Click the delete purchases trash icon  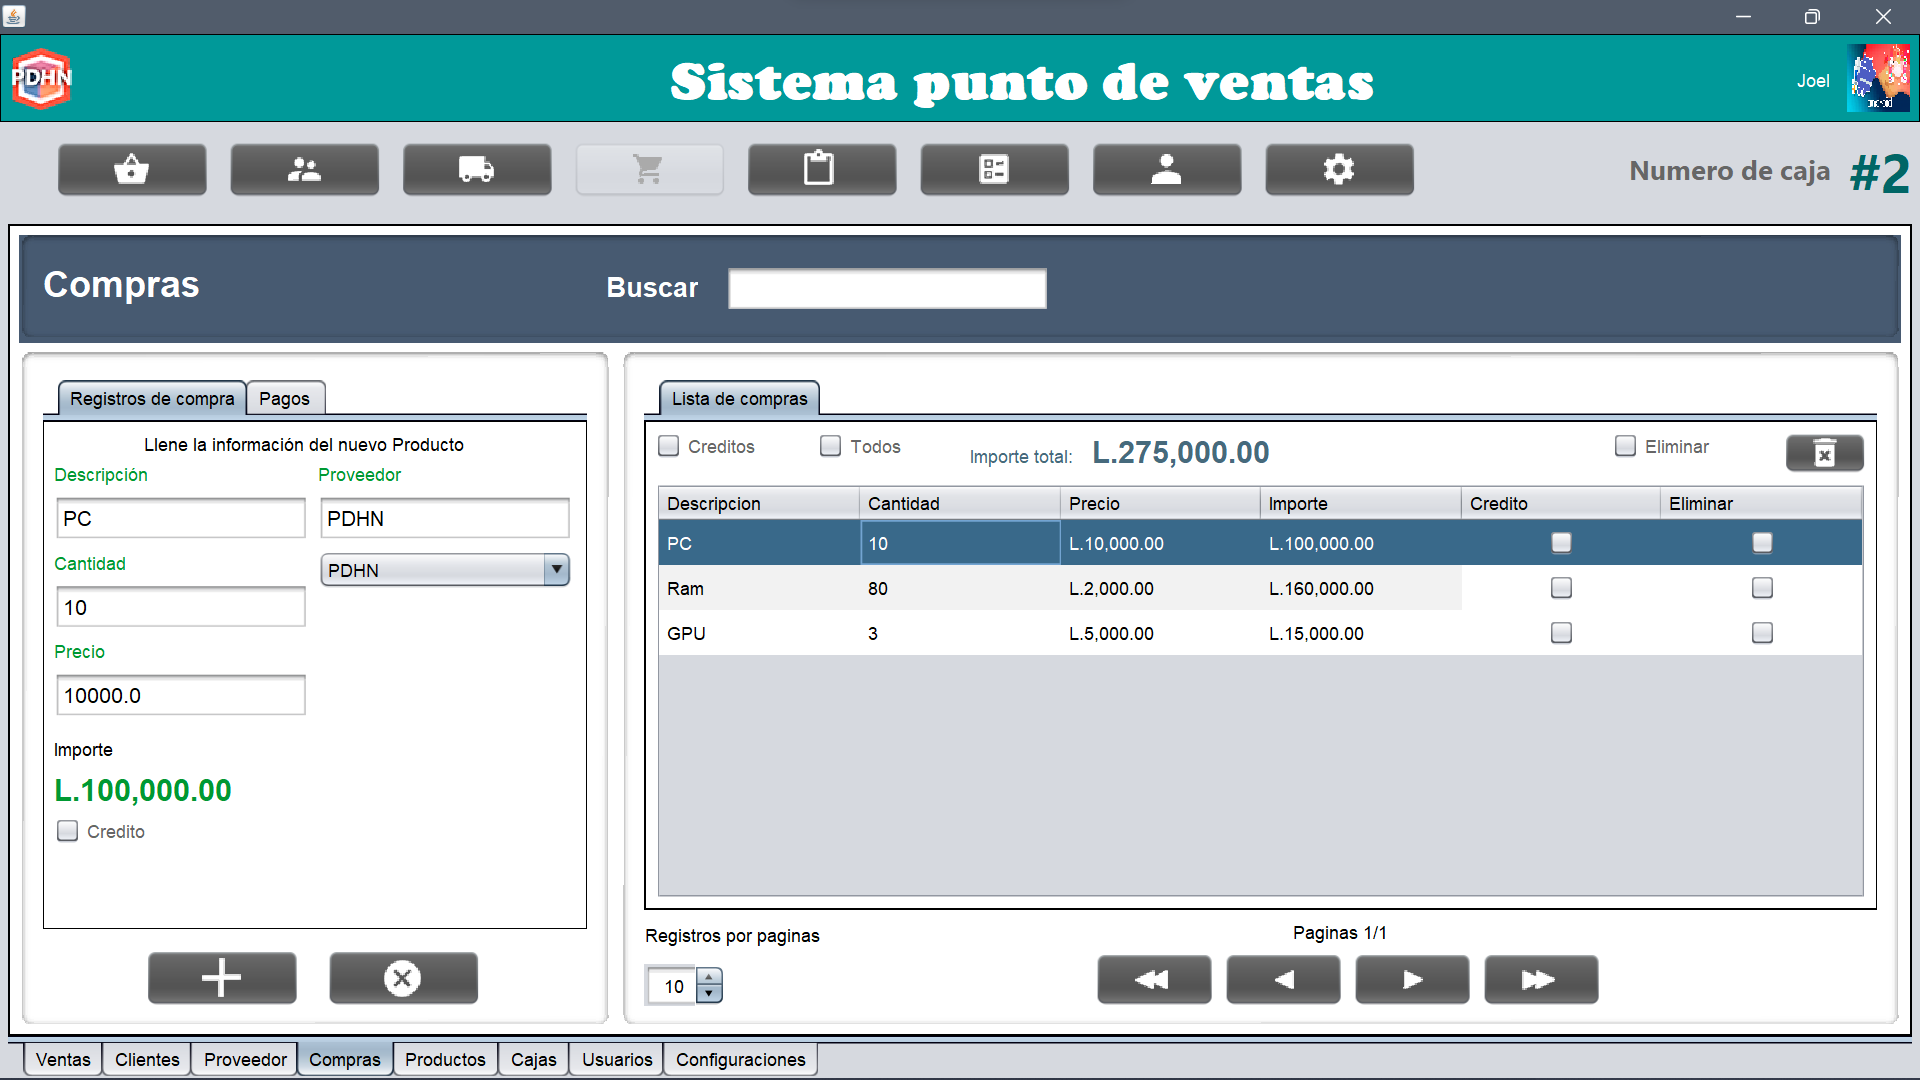click(1824, 453)
